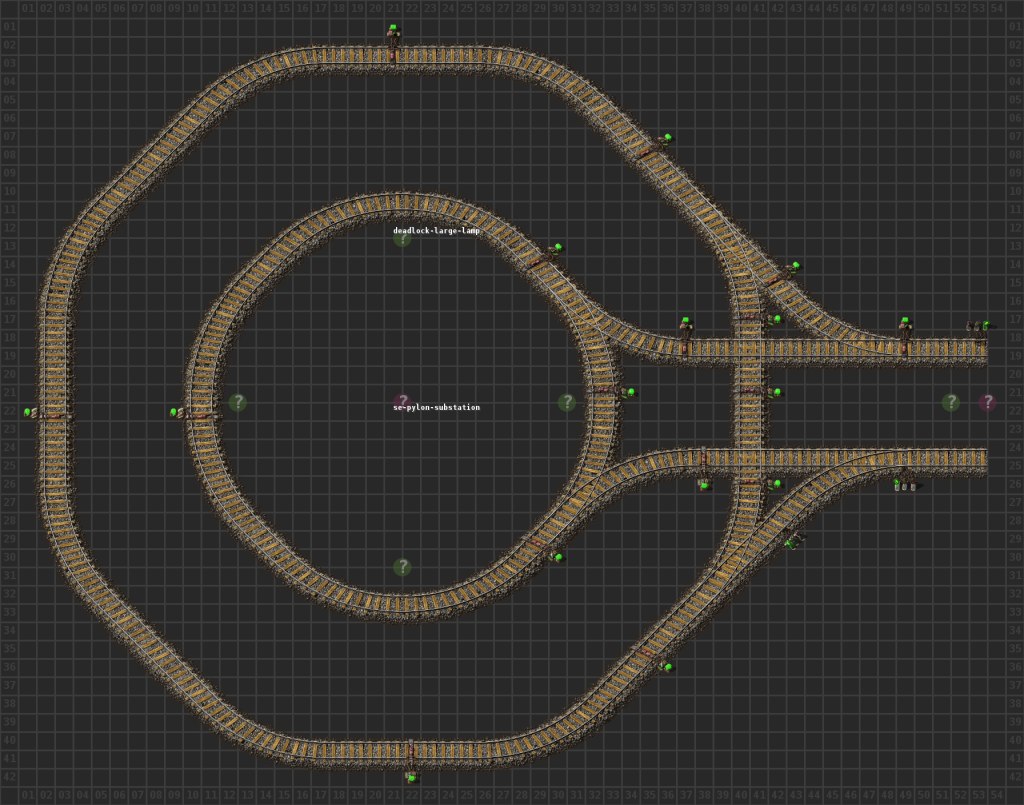Select green question mark inside inner loop's left
1024x805 pixels.
(238, 402)
